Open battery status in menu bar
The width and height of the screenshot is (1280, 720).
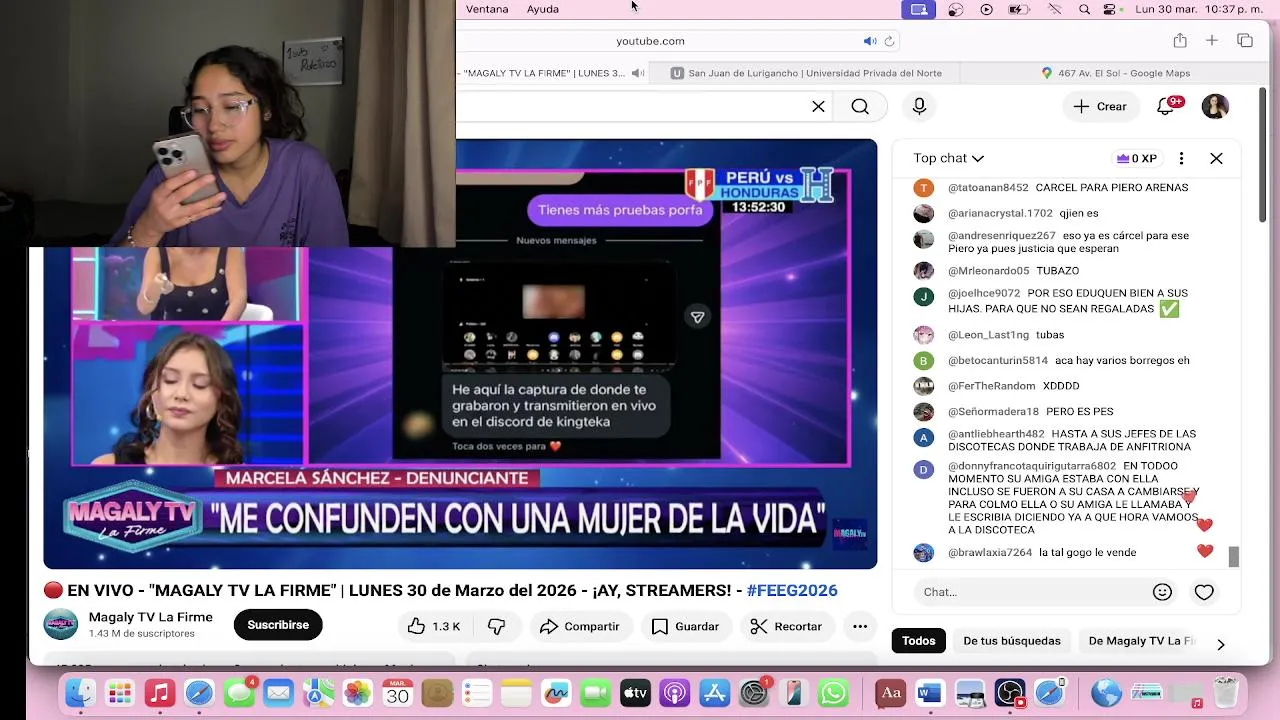pyautogui.click(x=1019, y=9)
